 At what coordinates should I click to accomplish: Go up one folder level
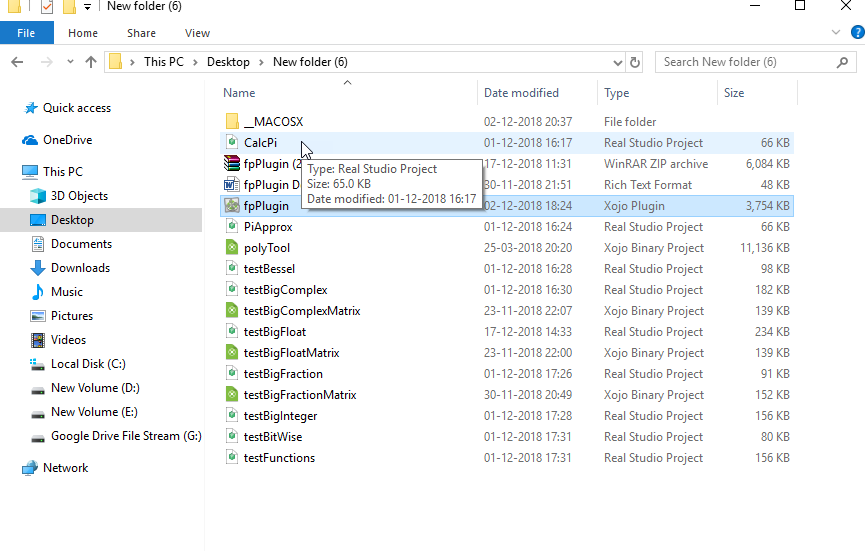[x=91, y=62]
